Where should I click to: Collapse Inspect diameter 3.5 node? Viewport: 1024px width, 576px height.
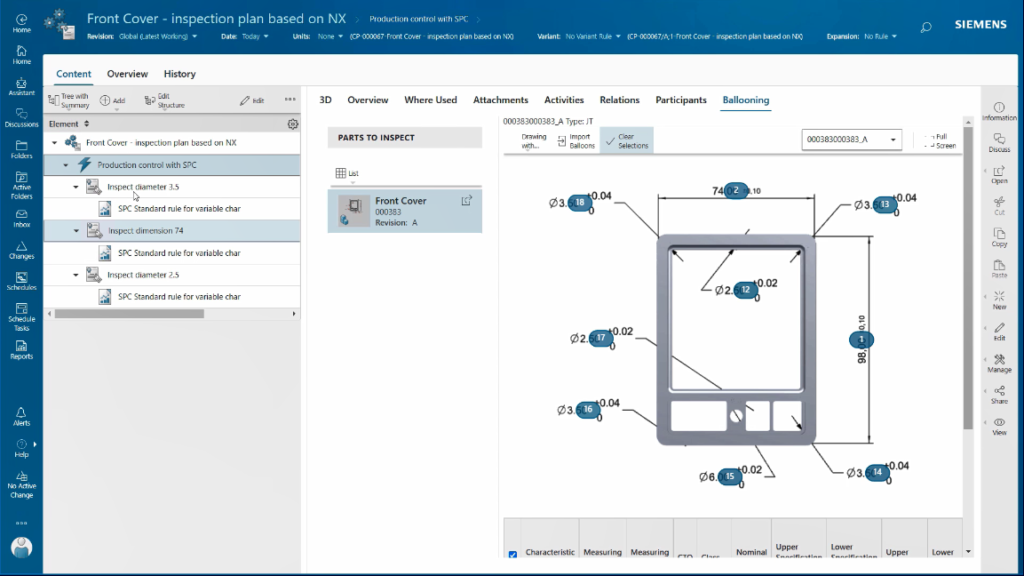pyautogui.click(x=76, y=187)
